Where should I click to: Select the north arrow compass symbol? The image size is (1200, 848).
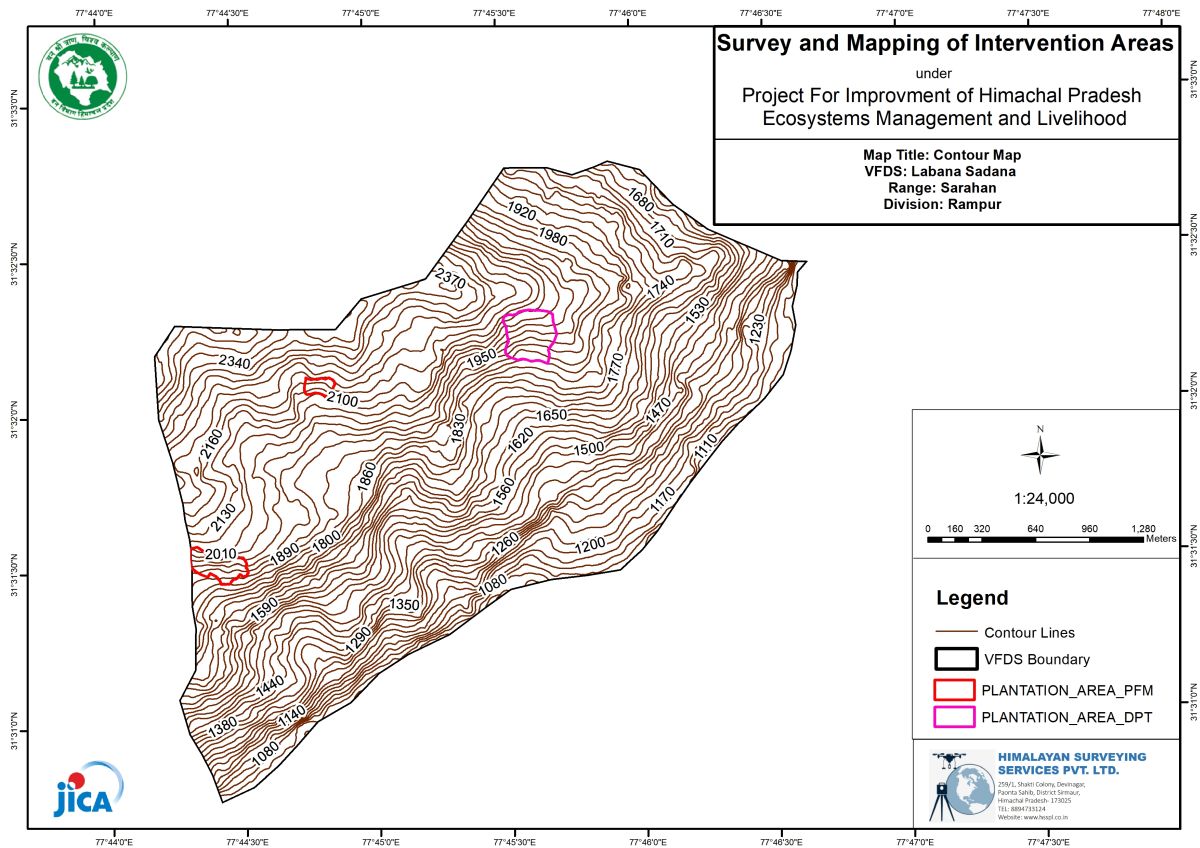click(x=1040, y=454)
